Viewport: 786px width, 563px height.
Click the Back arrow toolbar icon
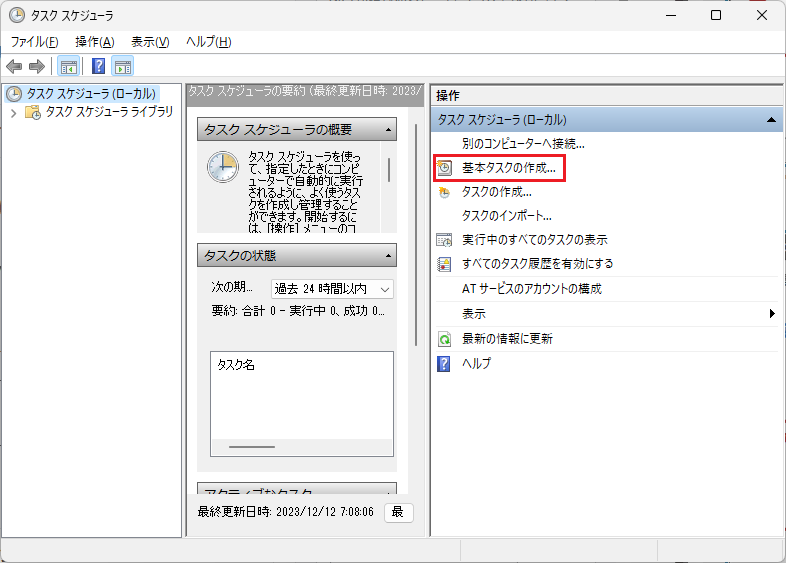[x=14, y=66]
